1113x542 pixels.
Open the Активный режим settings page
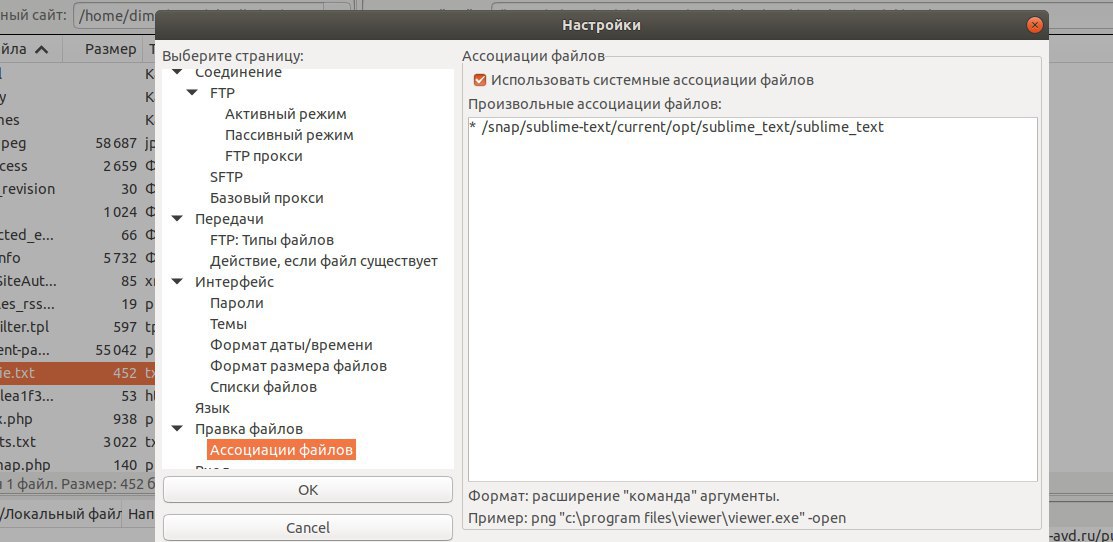pos(285,114)
